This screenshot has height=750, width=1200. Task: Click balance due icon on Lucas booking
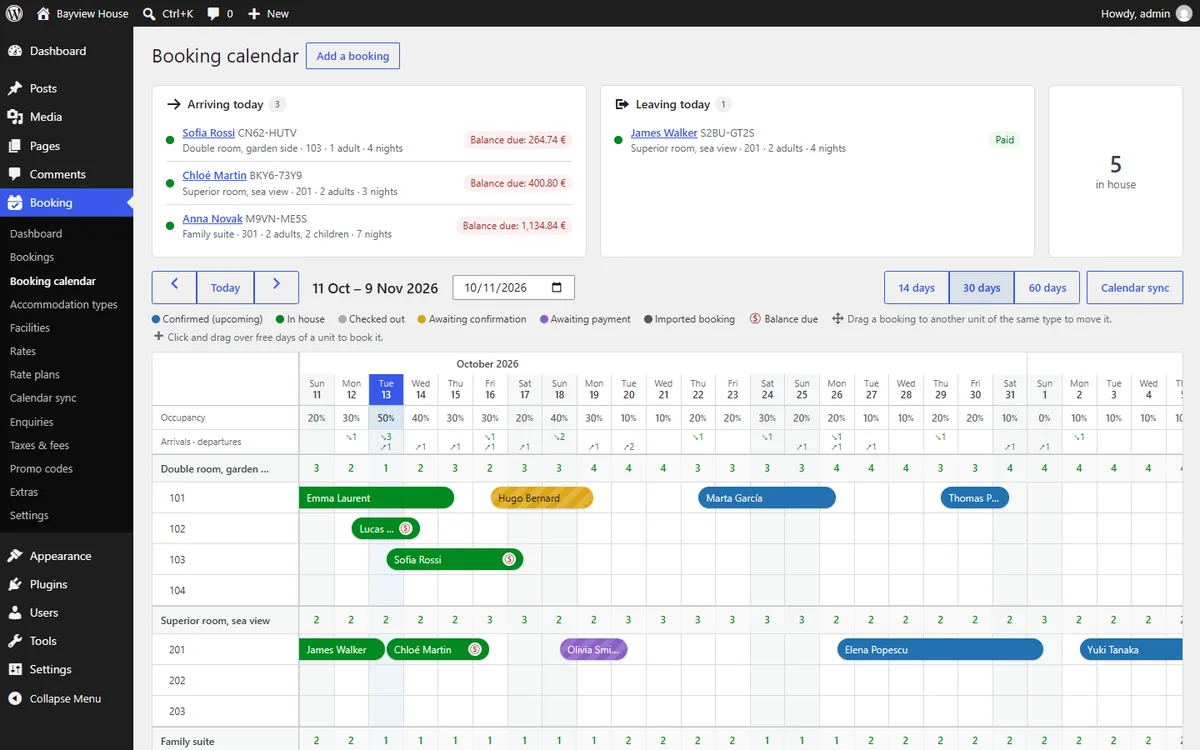coord(406,529)
